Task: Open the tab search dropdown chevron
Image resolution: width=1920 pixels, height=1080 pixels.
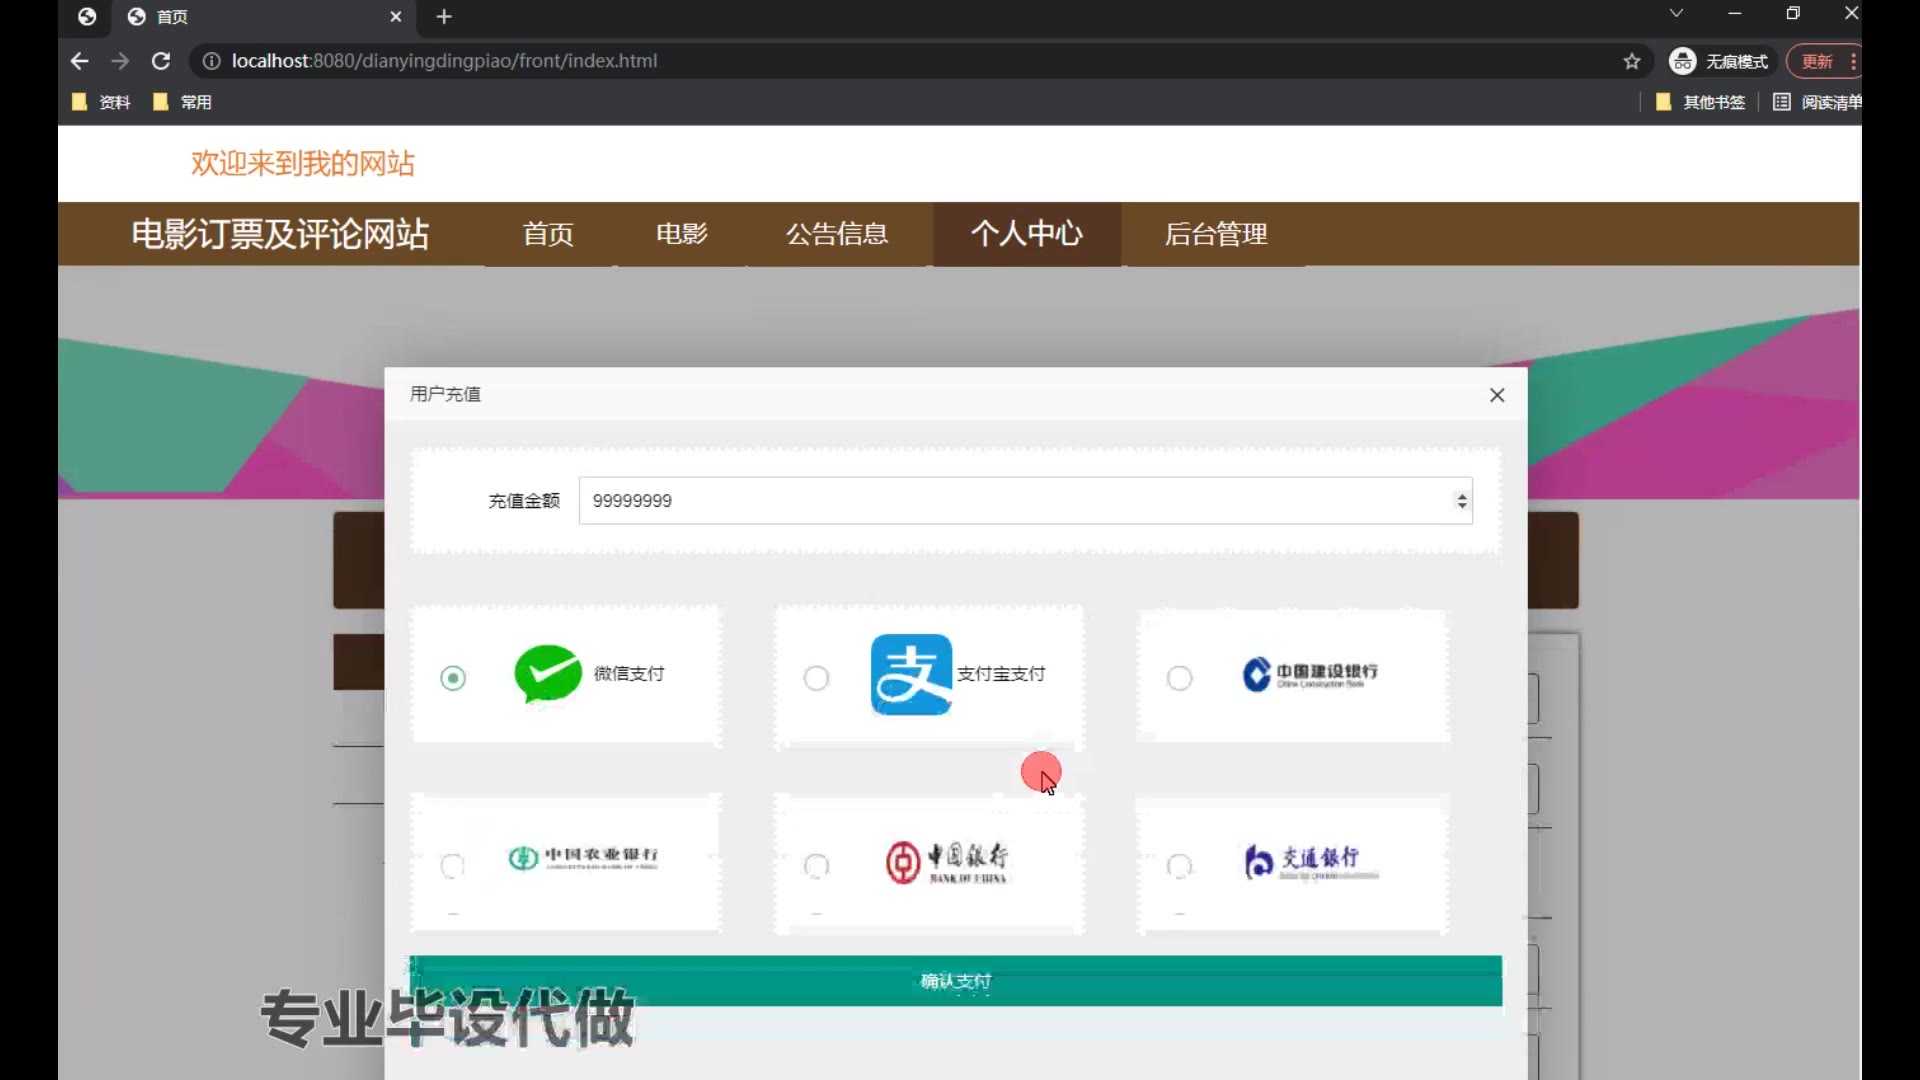Action: [1676, 14]
